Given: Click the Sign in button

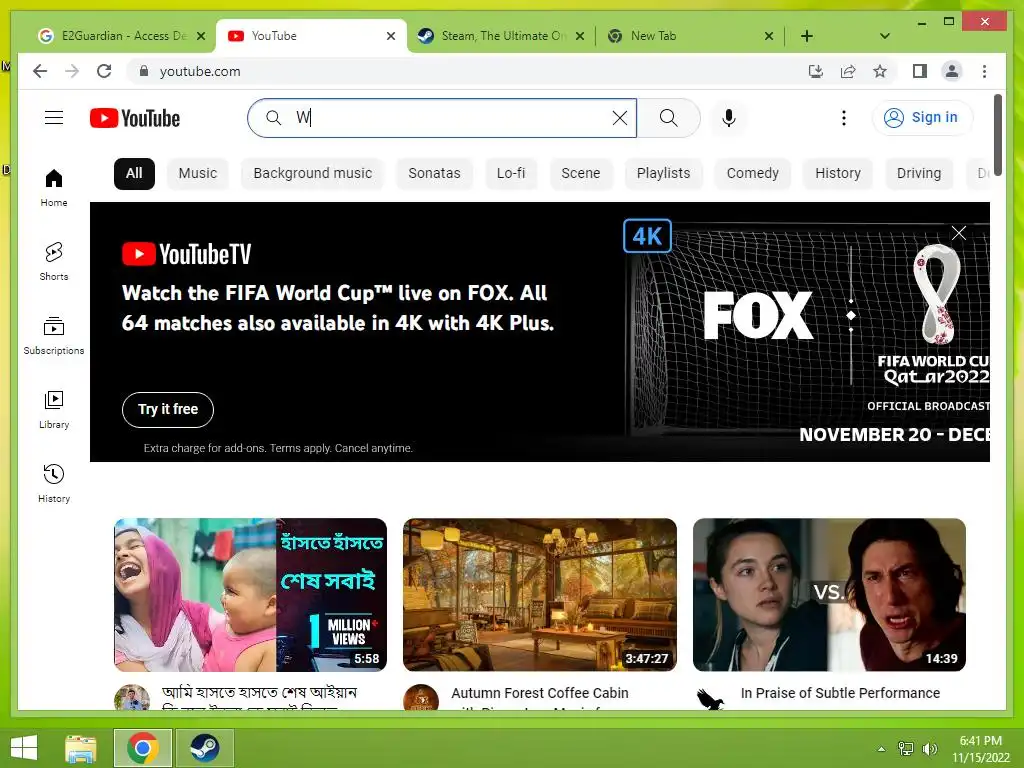Looking at the screenshot, I should coord(921,118).
